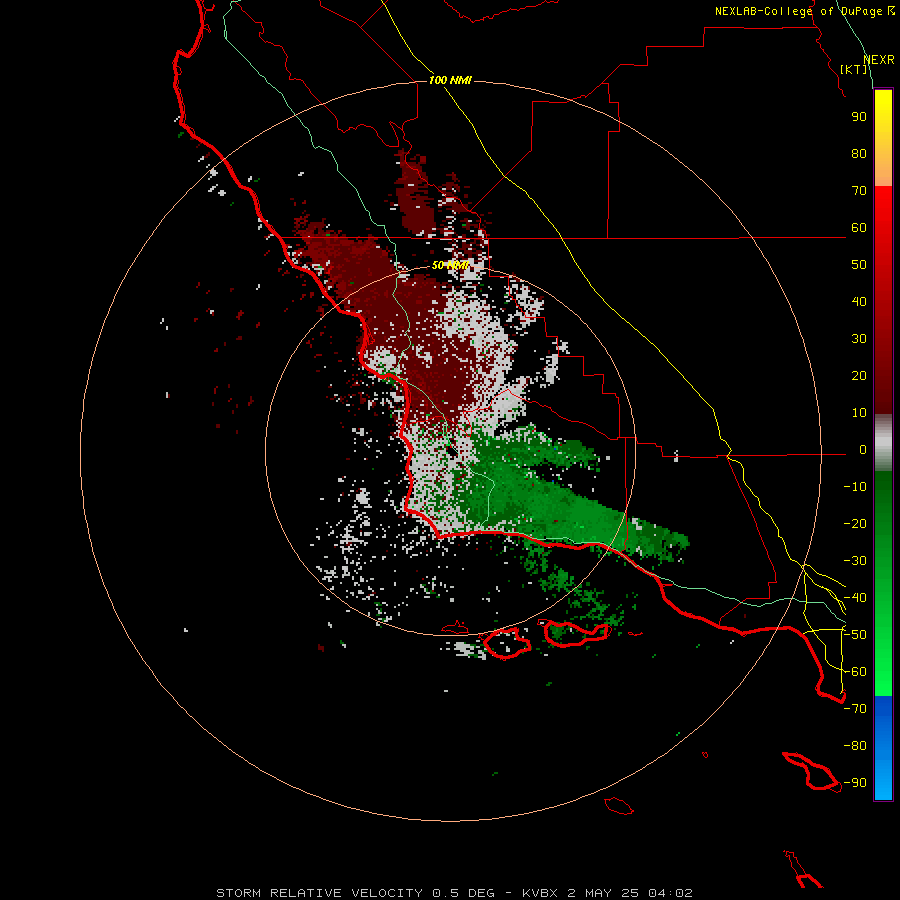Image resolution: width=900 pixels, height=900 pixels.
Task: Click the 50 value on the velocity scale
Action: tap(859, 265)
